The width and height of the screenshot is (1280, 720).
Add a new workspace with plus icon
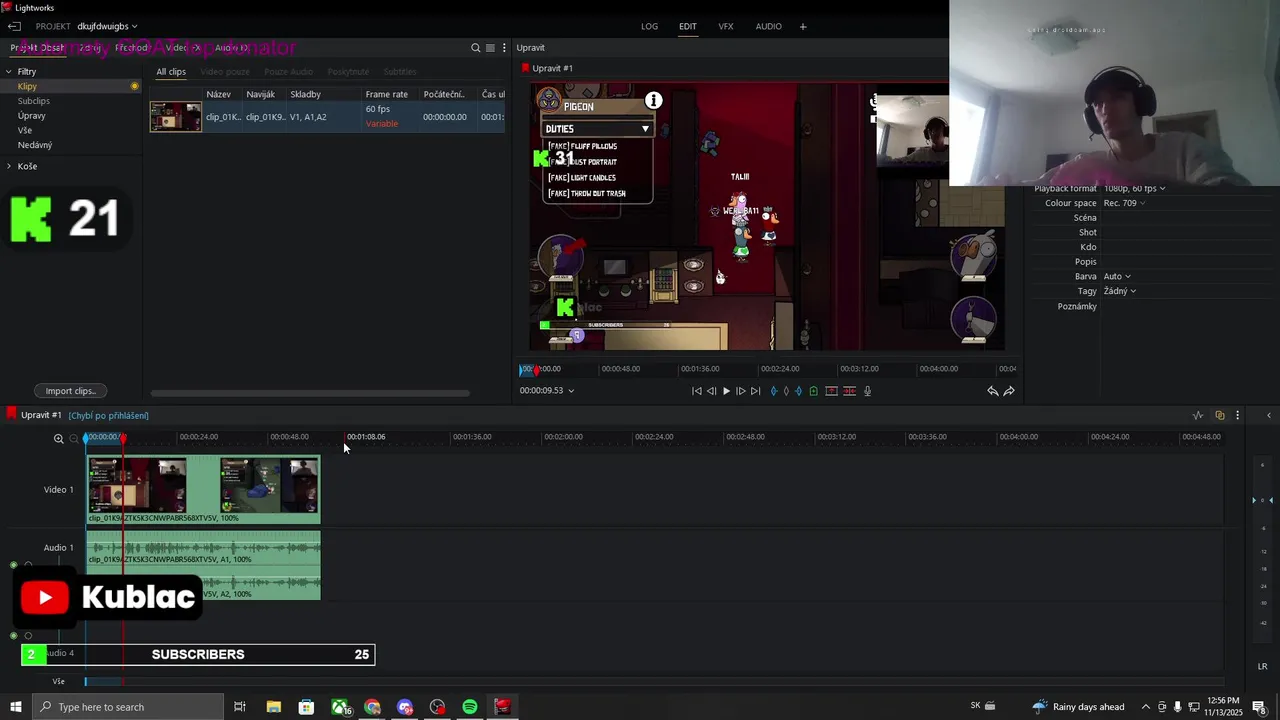(x=802, y=26)
